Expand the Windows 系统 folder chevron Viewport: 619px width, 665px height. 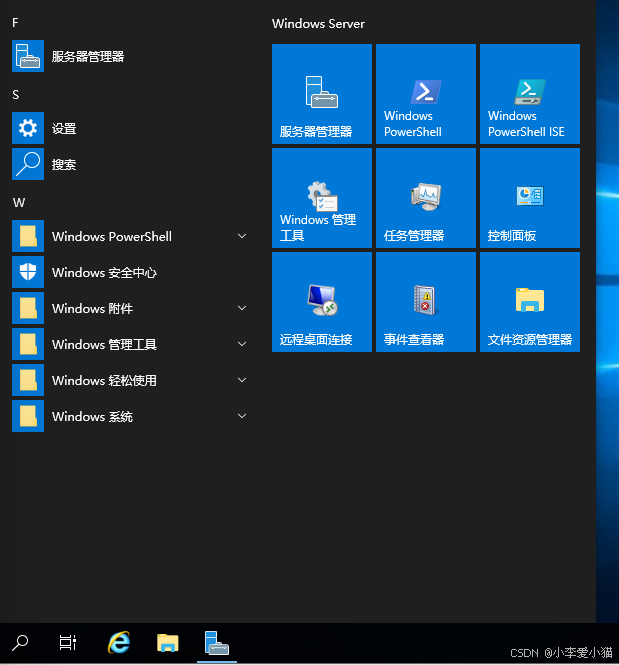(x=242, y=416)
